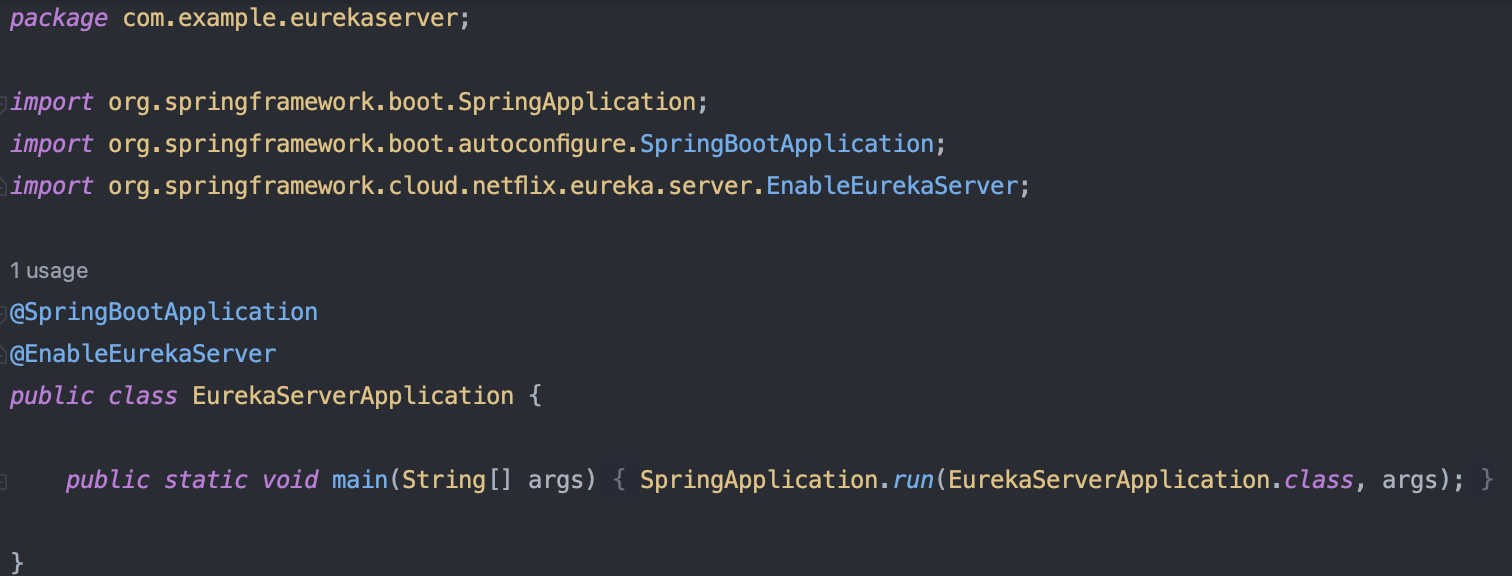The height and width of the screenshot is (576, 1512).
Task: Click org.springframework.boot.autoconfigure package path
Action: (x=367, y=144)
